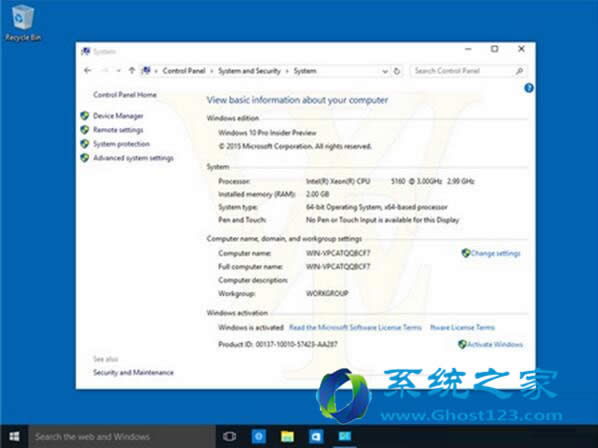Open Security and Maintenance link
The width and height of the screenshot is (598, 448).
pyautogui.click(x=133, y=373)
